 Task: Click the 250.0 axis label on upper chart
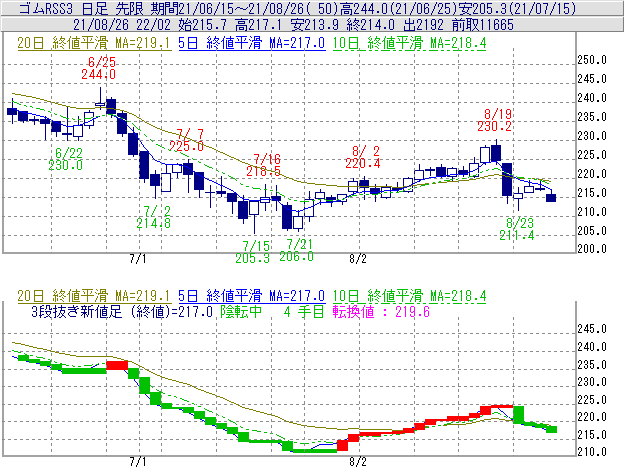(592, 60)
